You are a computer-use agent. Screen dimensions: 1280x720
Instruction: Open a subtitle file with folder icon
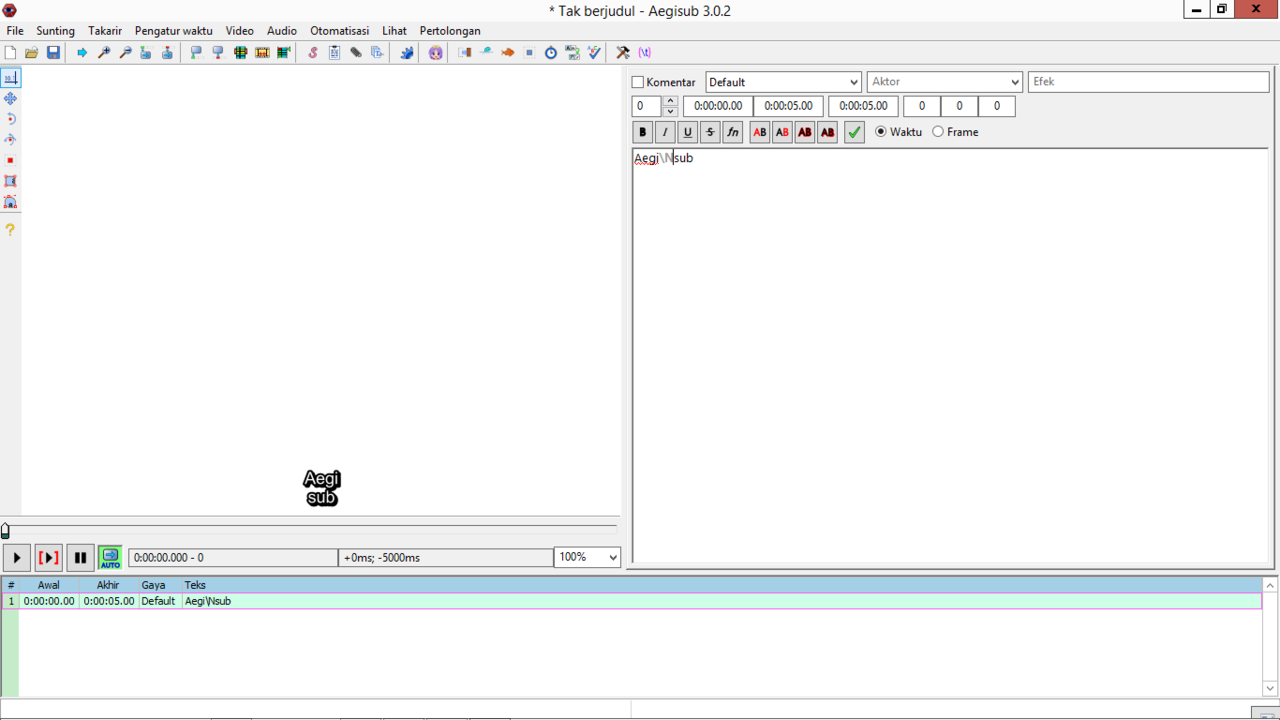[x=31, y=52]
